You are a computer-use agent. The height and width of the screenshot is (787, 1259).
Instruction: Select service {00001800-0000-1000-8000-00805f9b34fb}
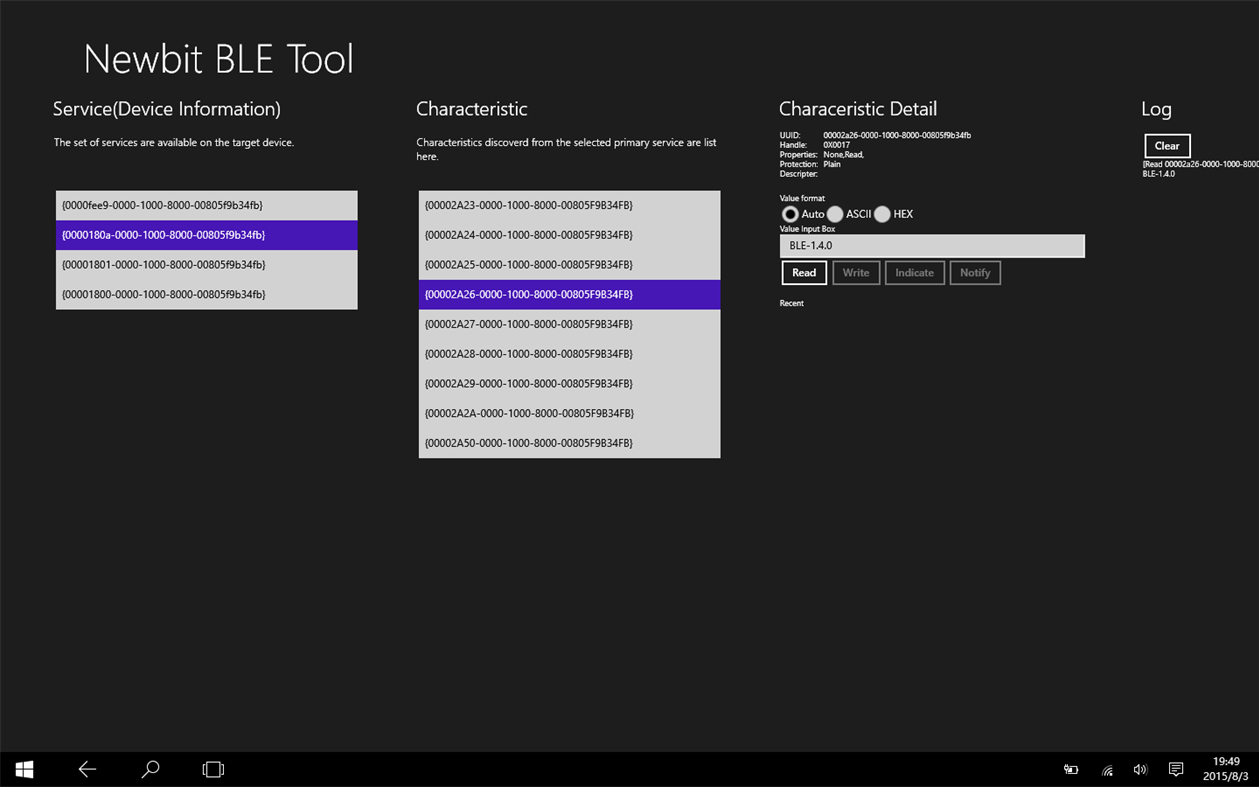[206, 294]
